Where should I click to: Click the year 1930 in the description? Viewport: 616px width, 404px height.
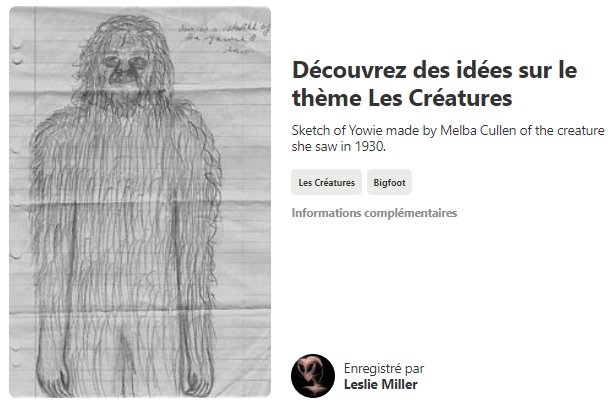pos(369,146)
